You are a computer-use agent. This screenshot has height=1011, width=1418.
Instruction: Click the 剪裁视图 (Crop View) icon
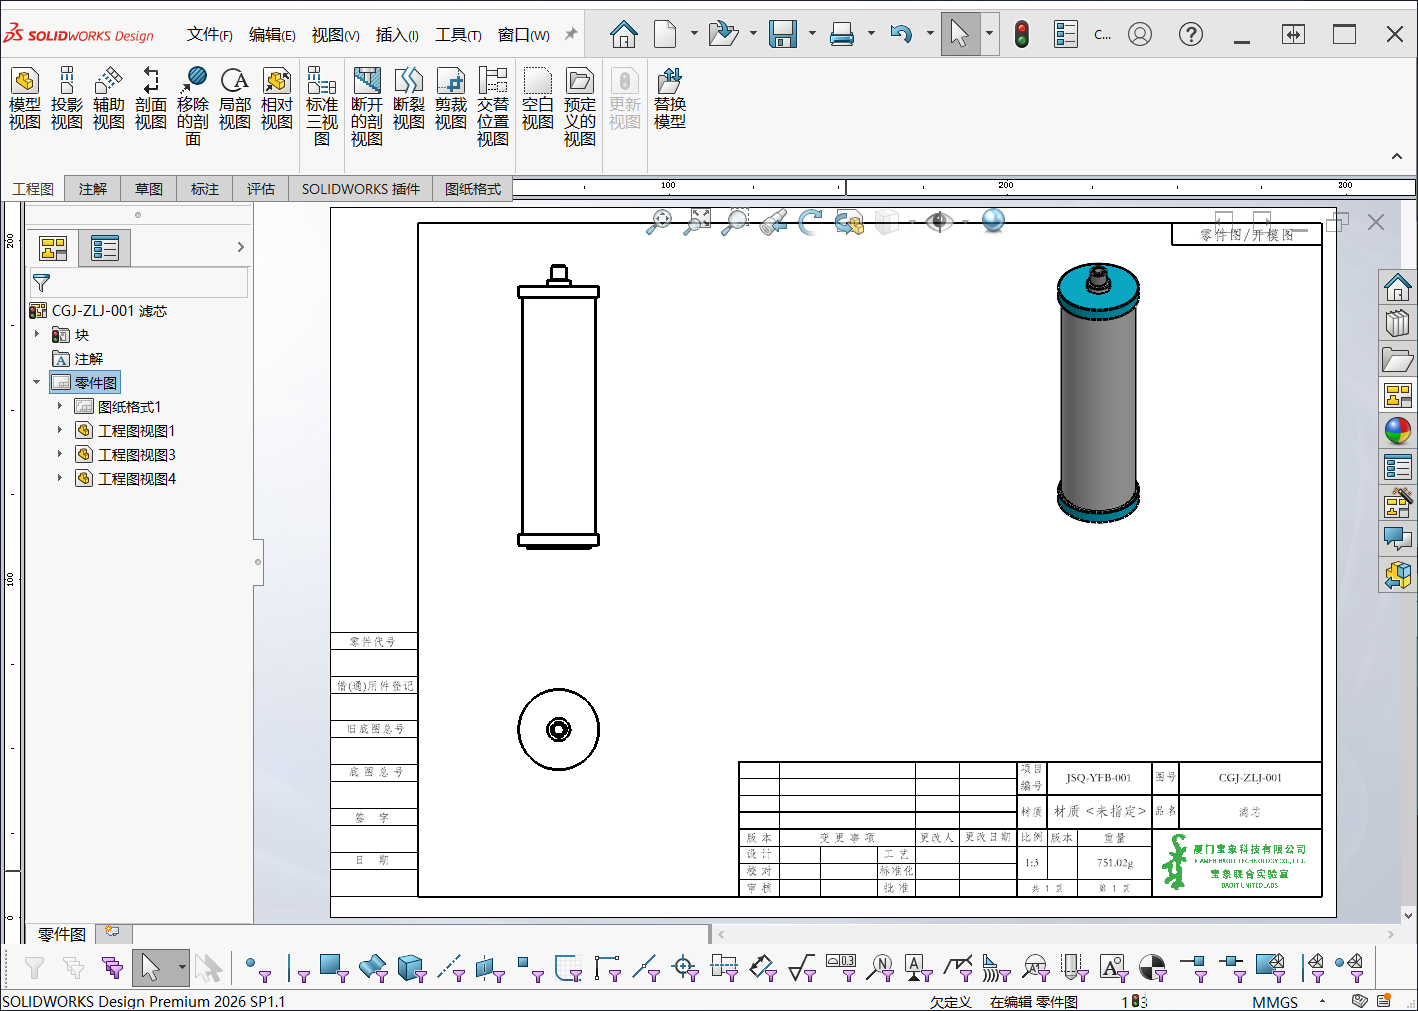(450, 99)
